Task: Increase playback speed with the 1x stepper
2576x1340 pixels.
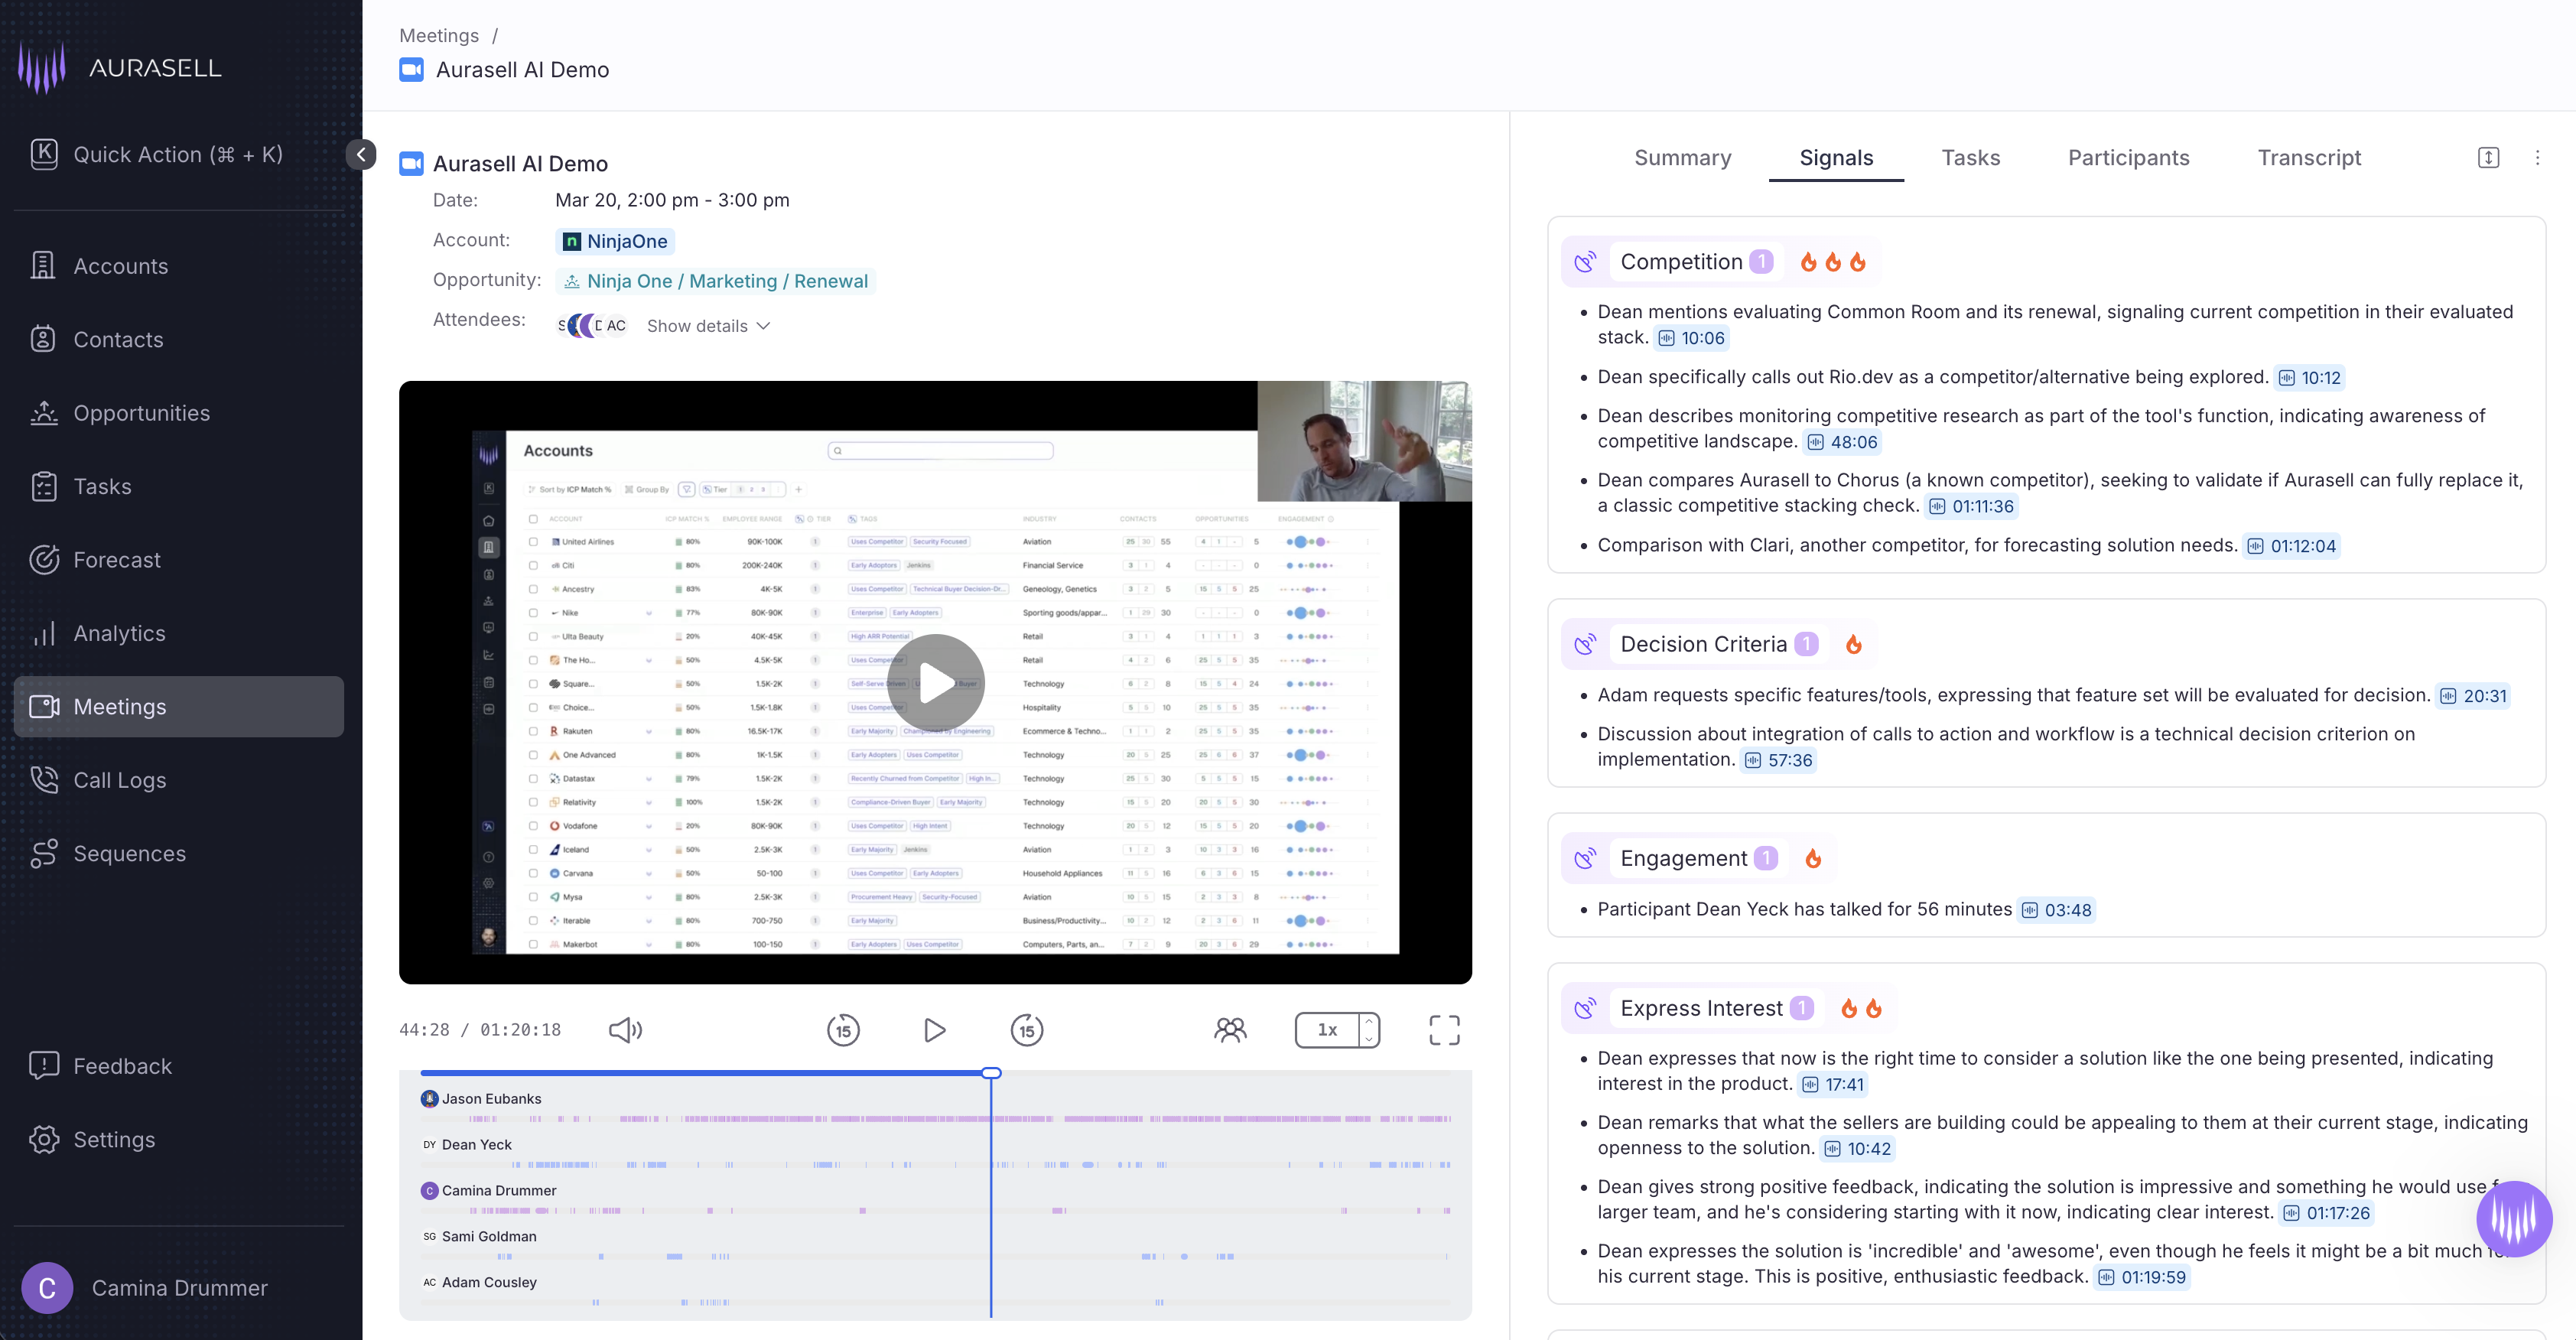Action: pos(1368,1021)
